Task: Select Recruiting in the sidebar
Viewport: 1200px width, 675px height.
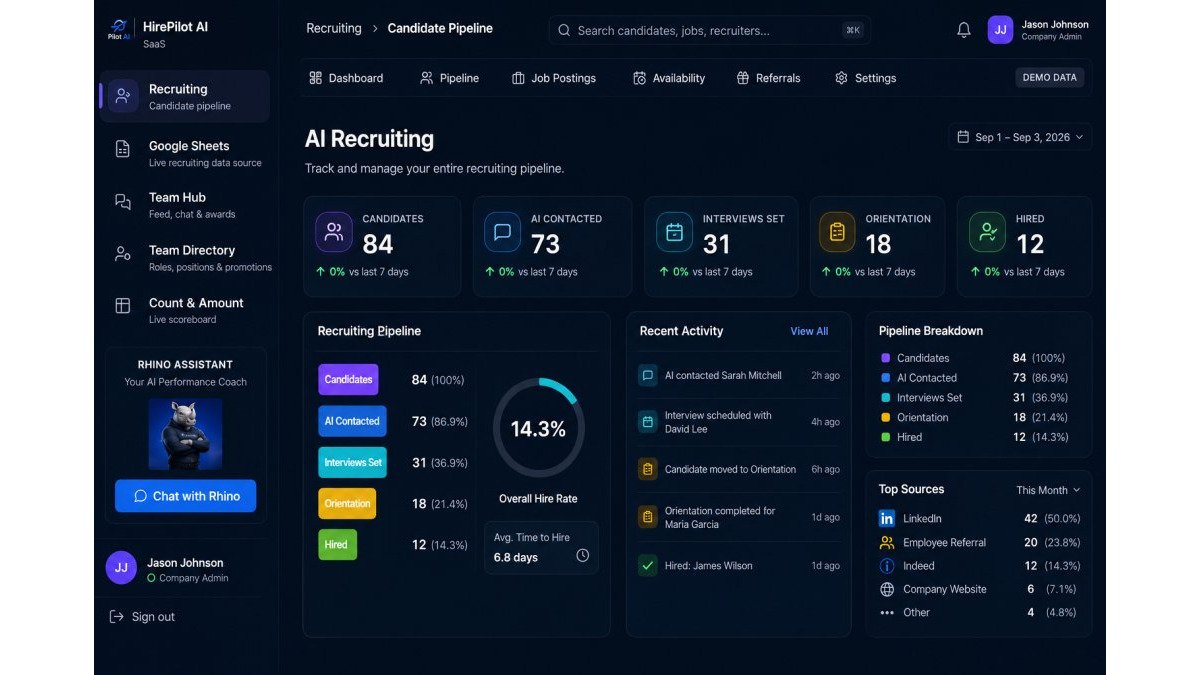Action: point(184,96)
